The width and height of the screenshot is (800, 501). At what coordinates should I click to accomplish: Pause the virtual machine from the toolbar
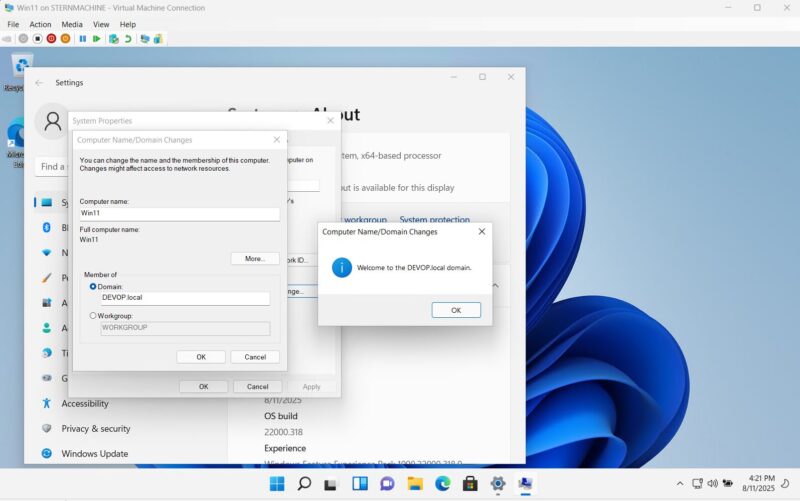(x=83, y=39)
